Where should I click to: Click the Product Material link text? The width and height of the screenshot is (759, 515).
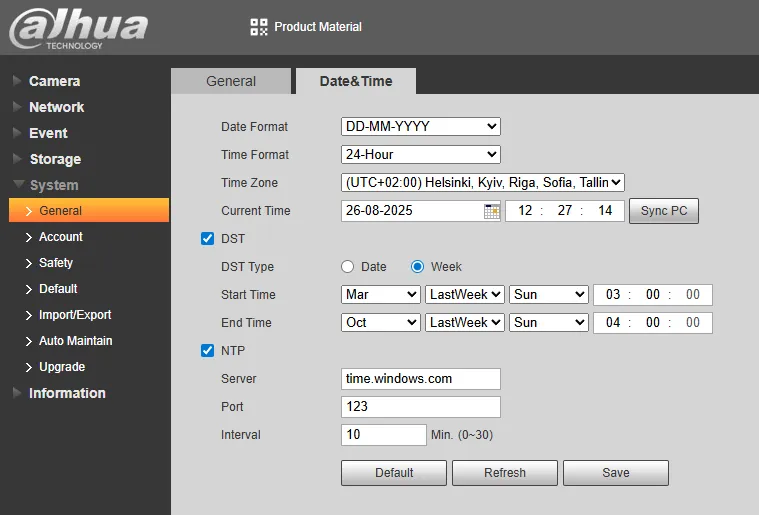[x=318, y=27]
